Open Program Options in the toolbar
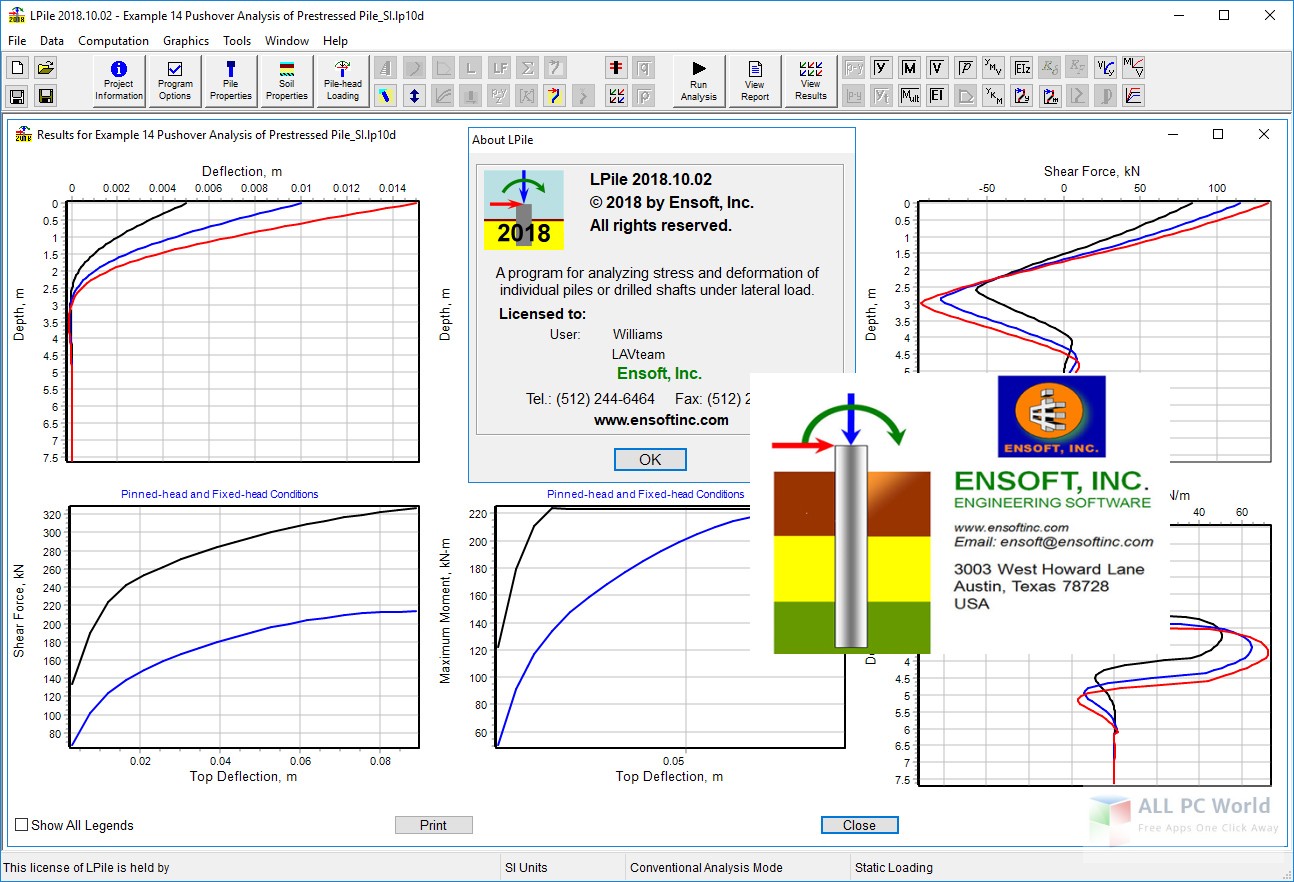This screenshot has width=1294, height=882. (x=175, y=81)
